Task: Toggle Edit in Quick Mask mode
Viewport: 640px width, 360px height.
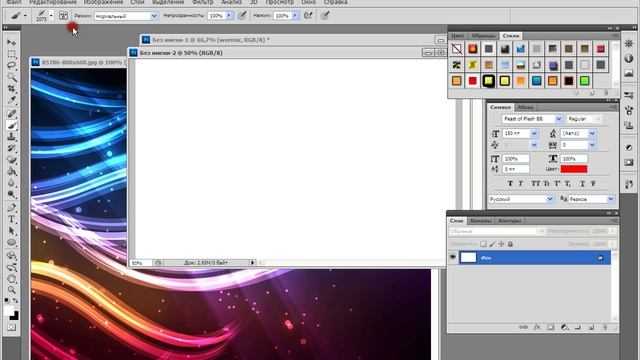Action: pyautogui.click(x=11, y=328)
